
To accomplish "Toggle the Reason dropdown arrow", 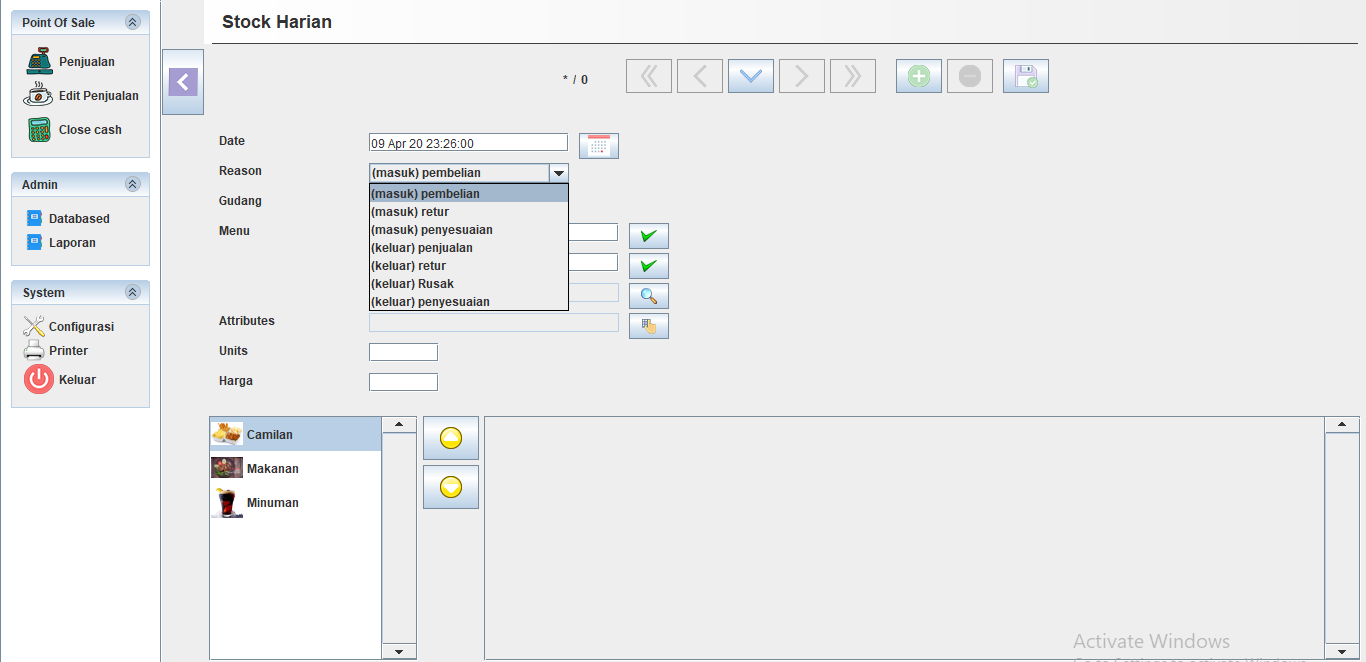I will coord(559,173).
